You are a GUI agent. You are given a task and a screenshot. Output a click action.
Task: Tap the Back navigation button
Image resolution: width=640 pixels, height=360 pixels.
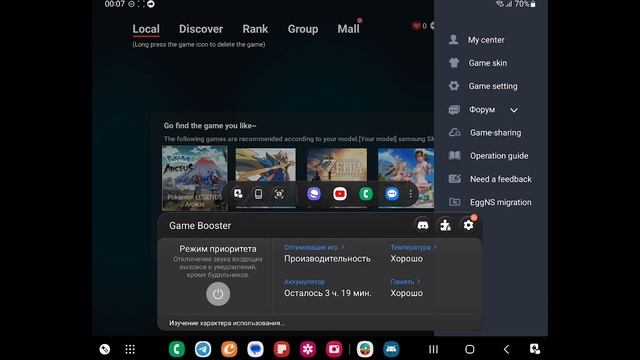pyautogui.click(x=506, y=349)
